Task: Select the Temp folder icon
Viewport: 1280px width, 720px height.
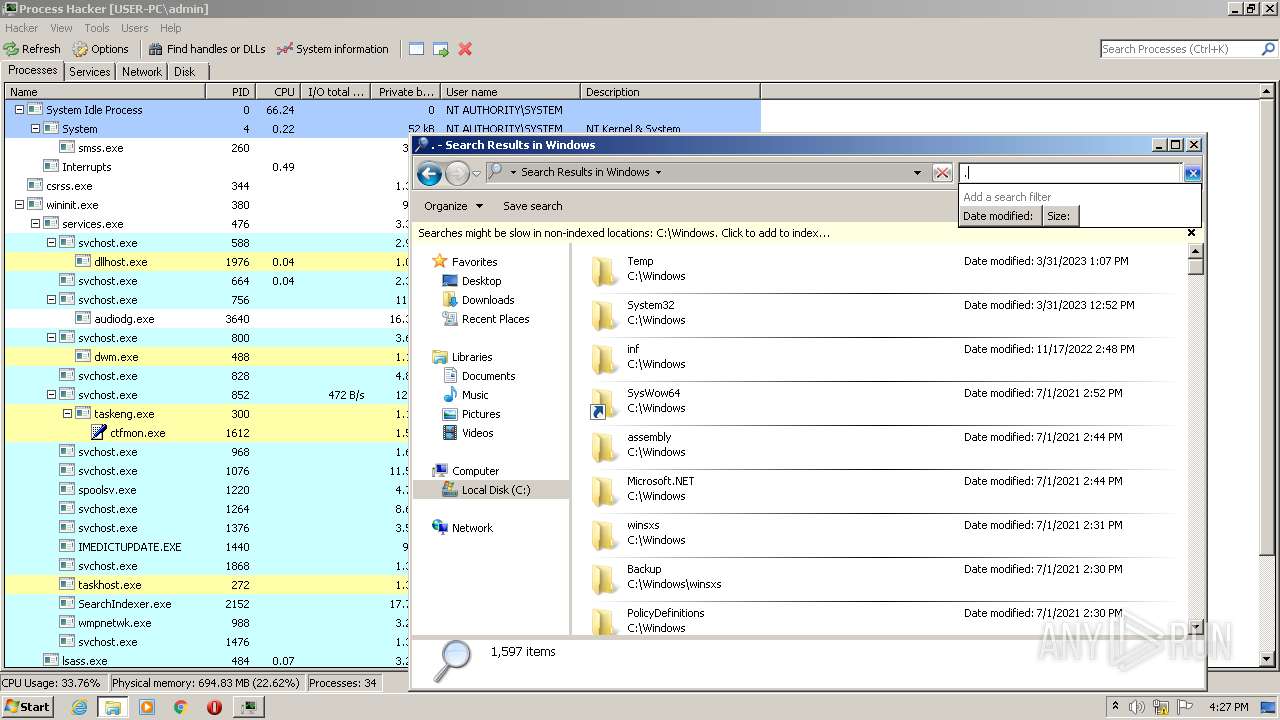Action: [x=604, y=271]
